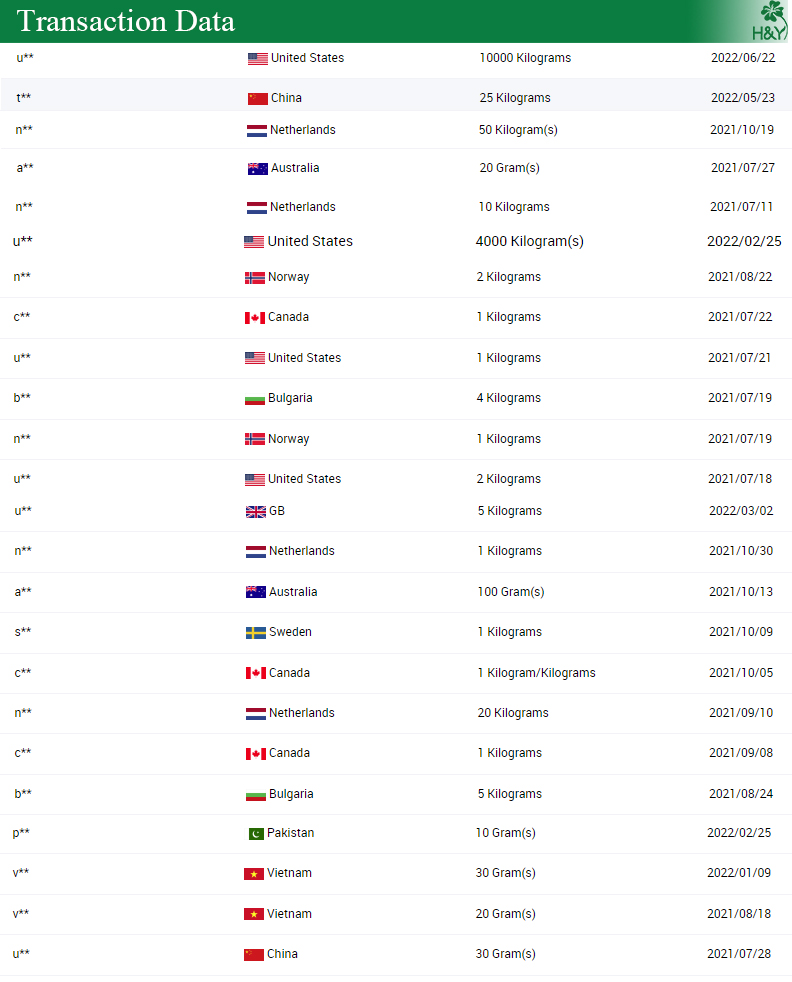Click the Sweden flag icon
The width and height of the screenshot is (792, 982).
point(256,633)
